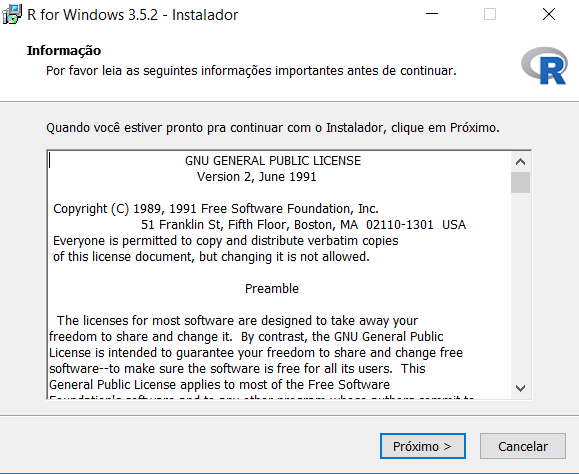The height and width of the screenshot is (474, 579).
Task: Click 'License is intended to guarantee' line
Action: tap(256, 353)
